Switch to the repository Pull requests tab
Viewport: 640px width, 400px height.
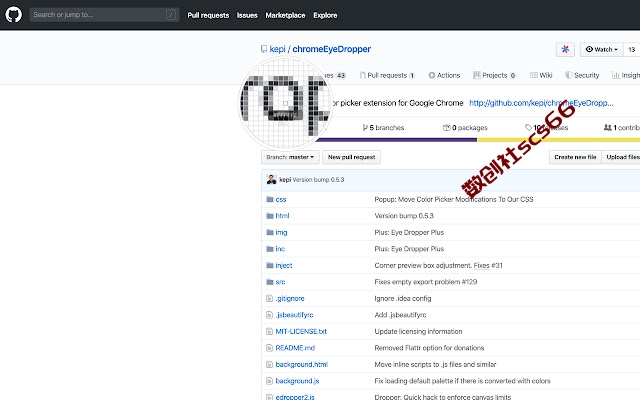pos(387,75)
